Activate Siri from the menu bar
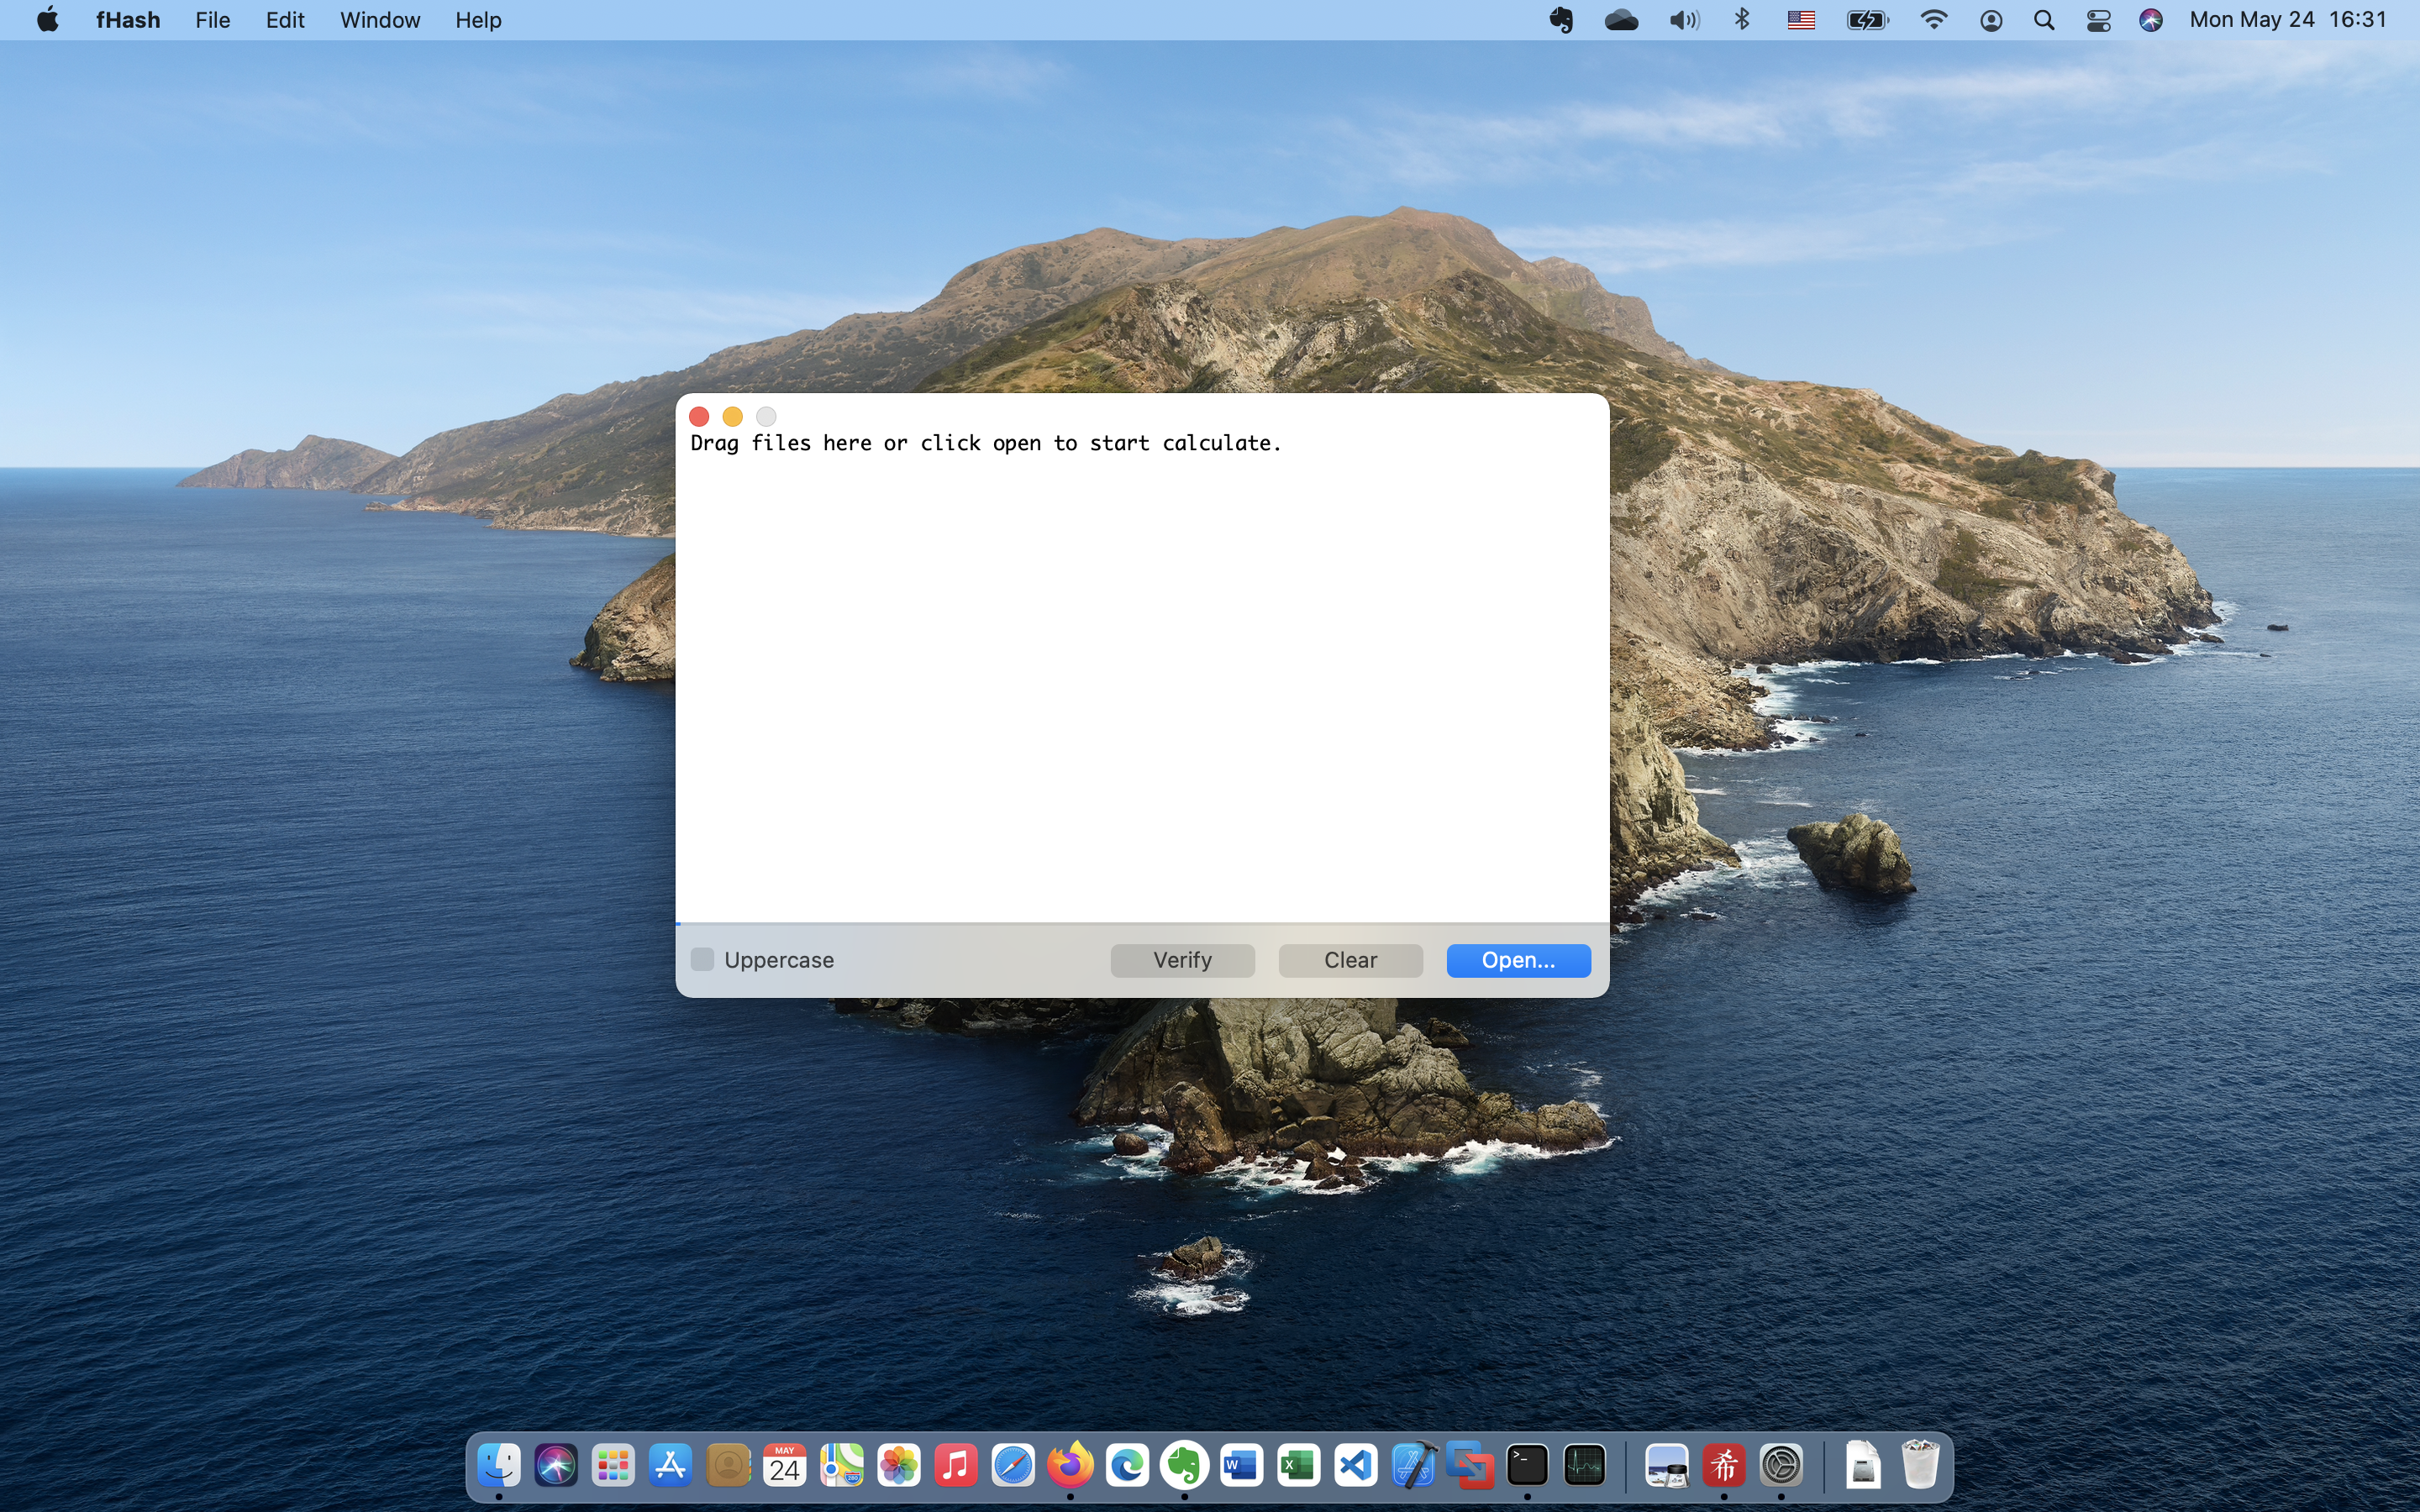The image size is (2420, 1512). click(2151, 19)
